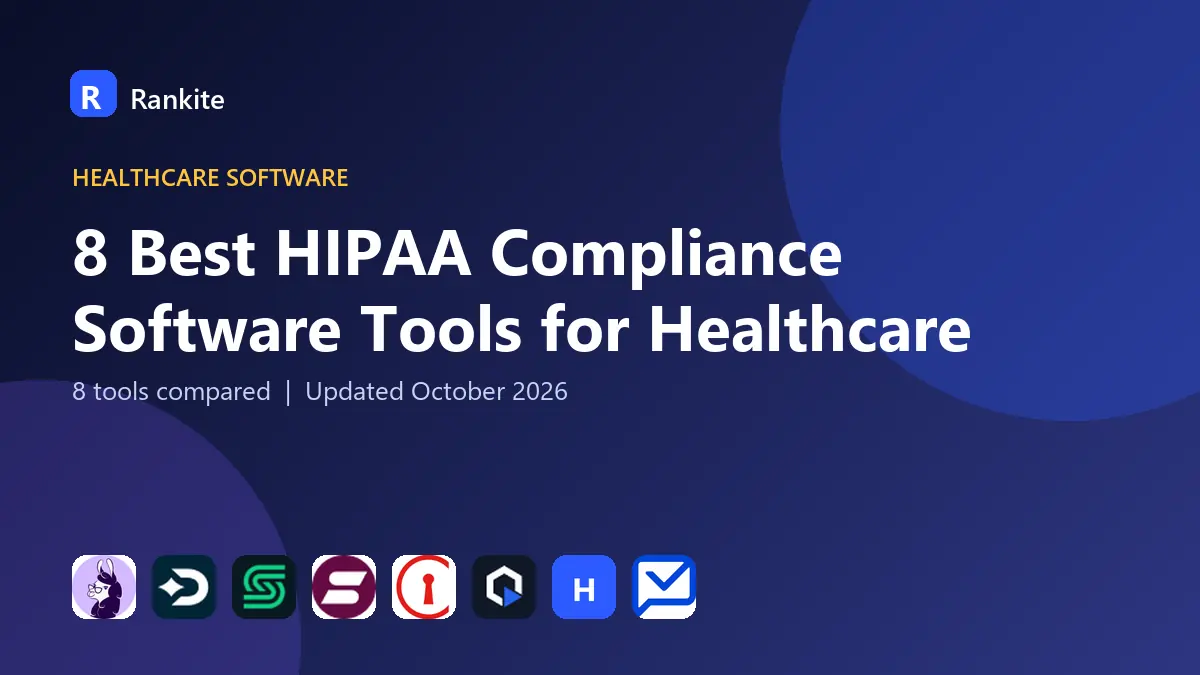Viewport: 1200px width, 675px height.
Task: Select the 8 tools compared text
Action: point(171,391)
